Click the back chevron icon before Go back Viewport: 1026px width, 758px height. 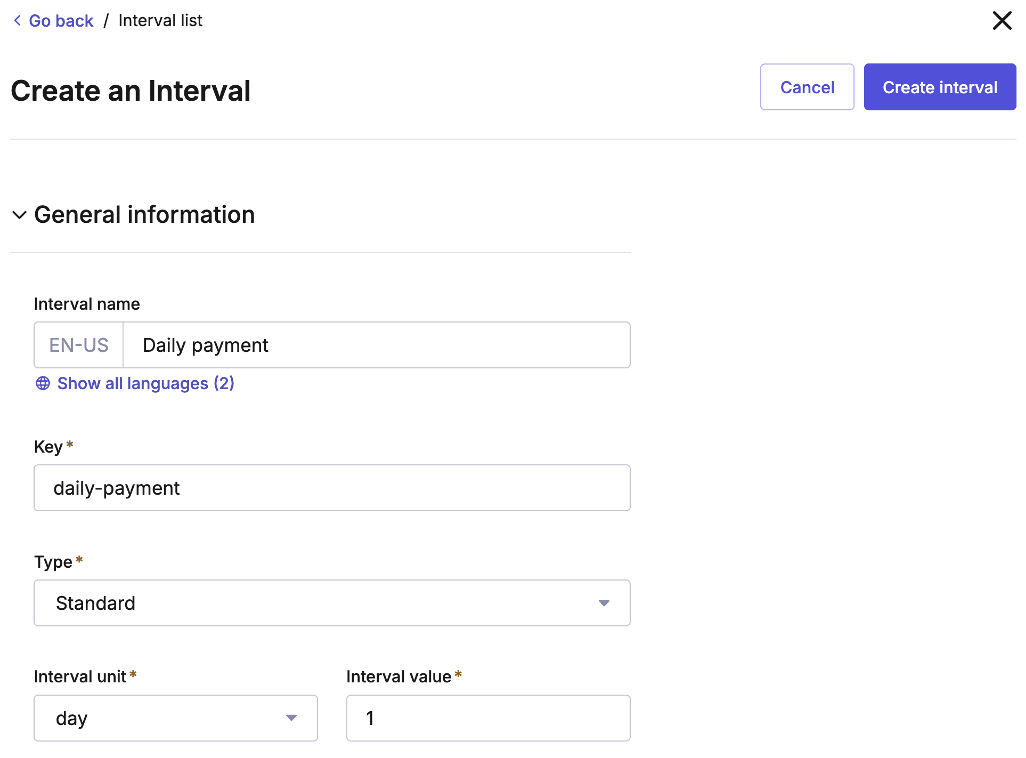(17, 20)
